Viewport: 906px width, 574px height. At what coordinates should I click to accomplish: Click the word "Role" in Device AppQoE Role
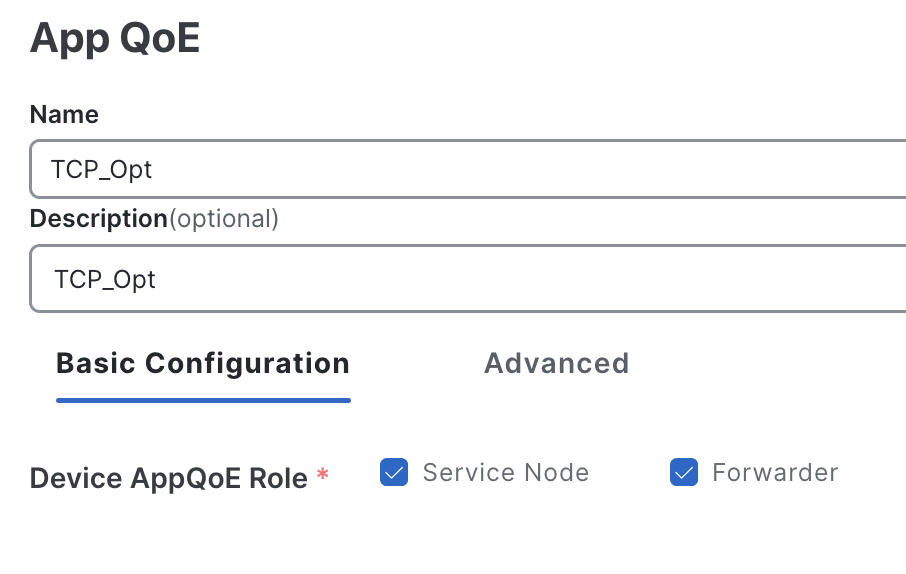click(x=280, y=478)
